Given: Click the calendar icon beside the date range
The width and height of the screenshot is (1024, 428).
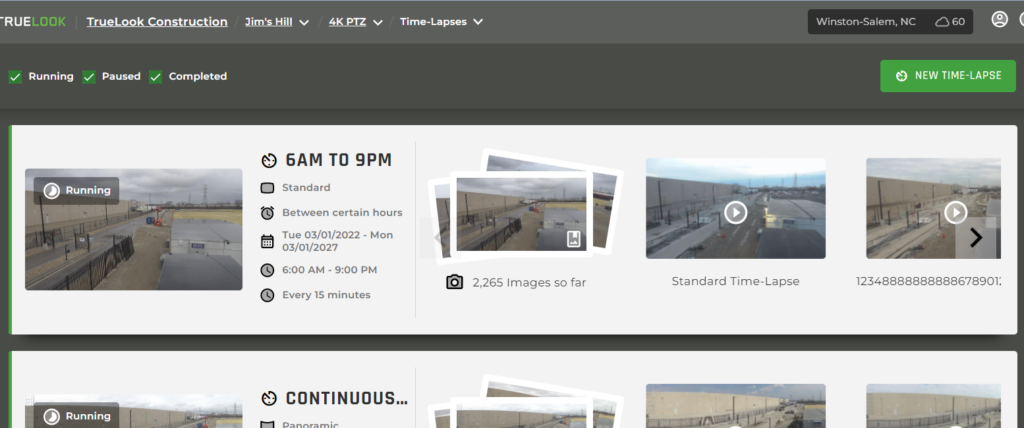Looking at the screenshot, I should 267,242.
